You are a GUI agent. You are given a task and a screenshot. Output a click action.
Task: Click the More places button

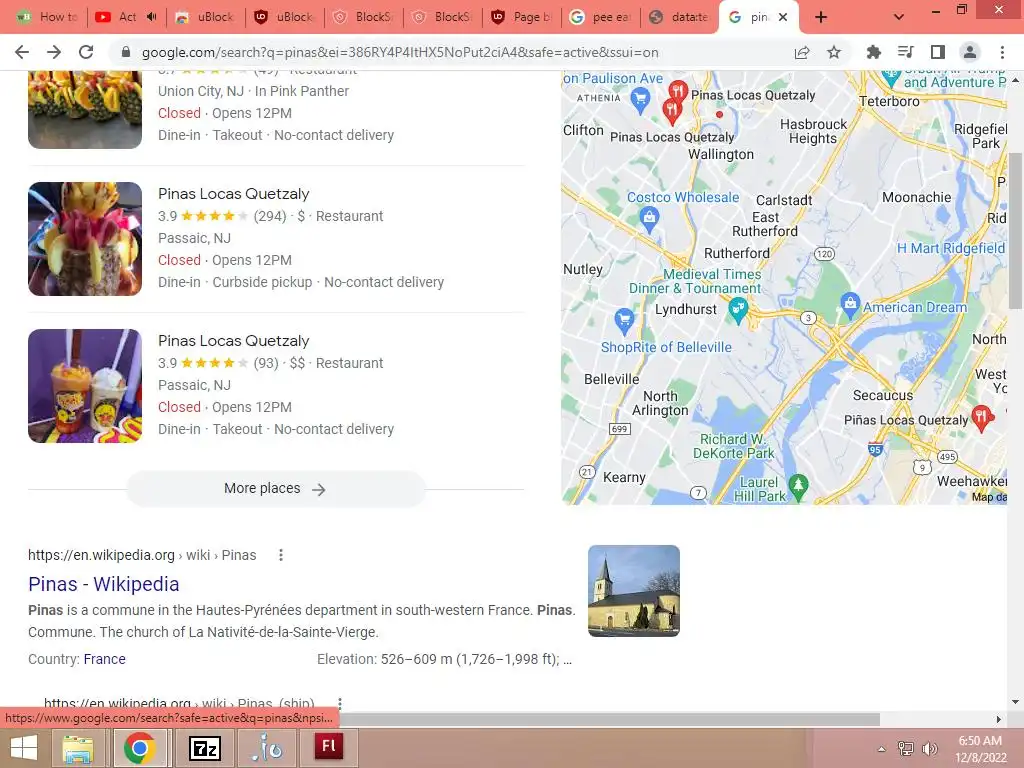click(x=276, y=488)
